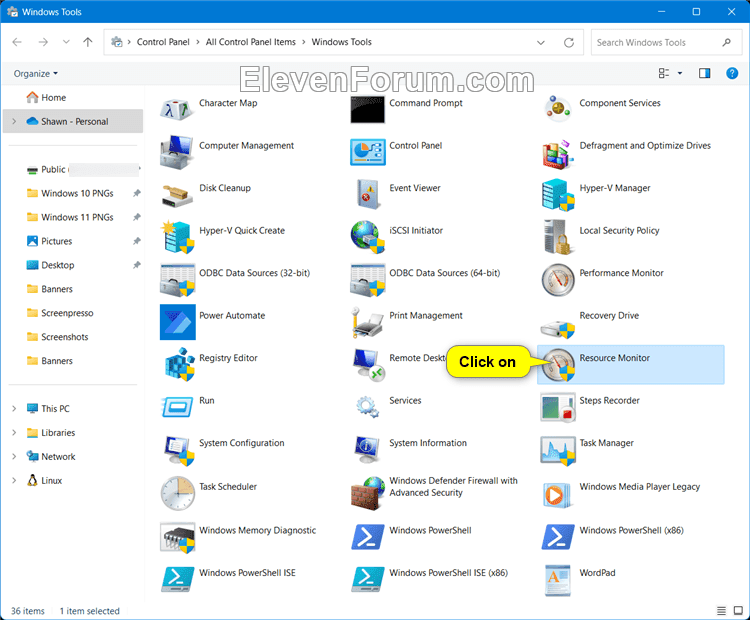The width and height of the screenshot is (750, 620).
Task: Click Control Panel in the breadcrumb
Action: click(x=163, y=42)
